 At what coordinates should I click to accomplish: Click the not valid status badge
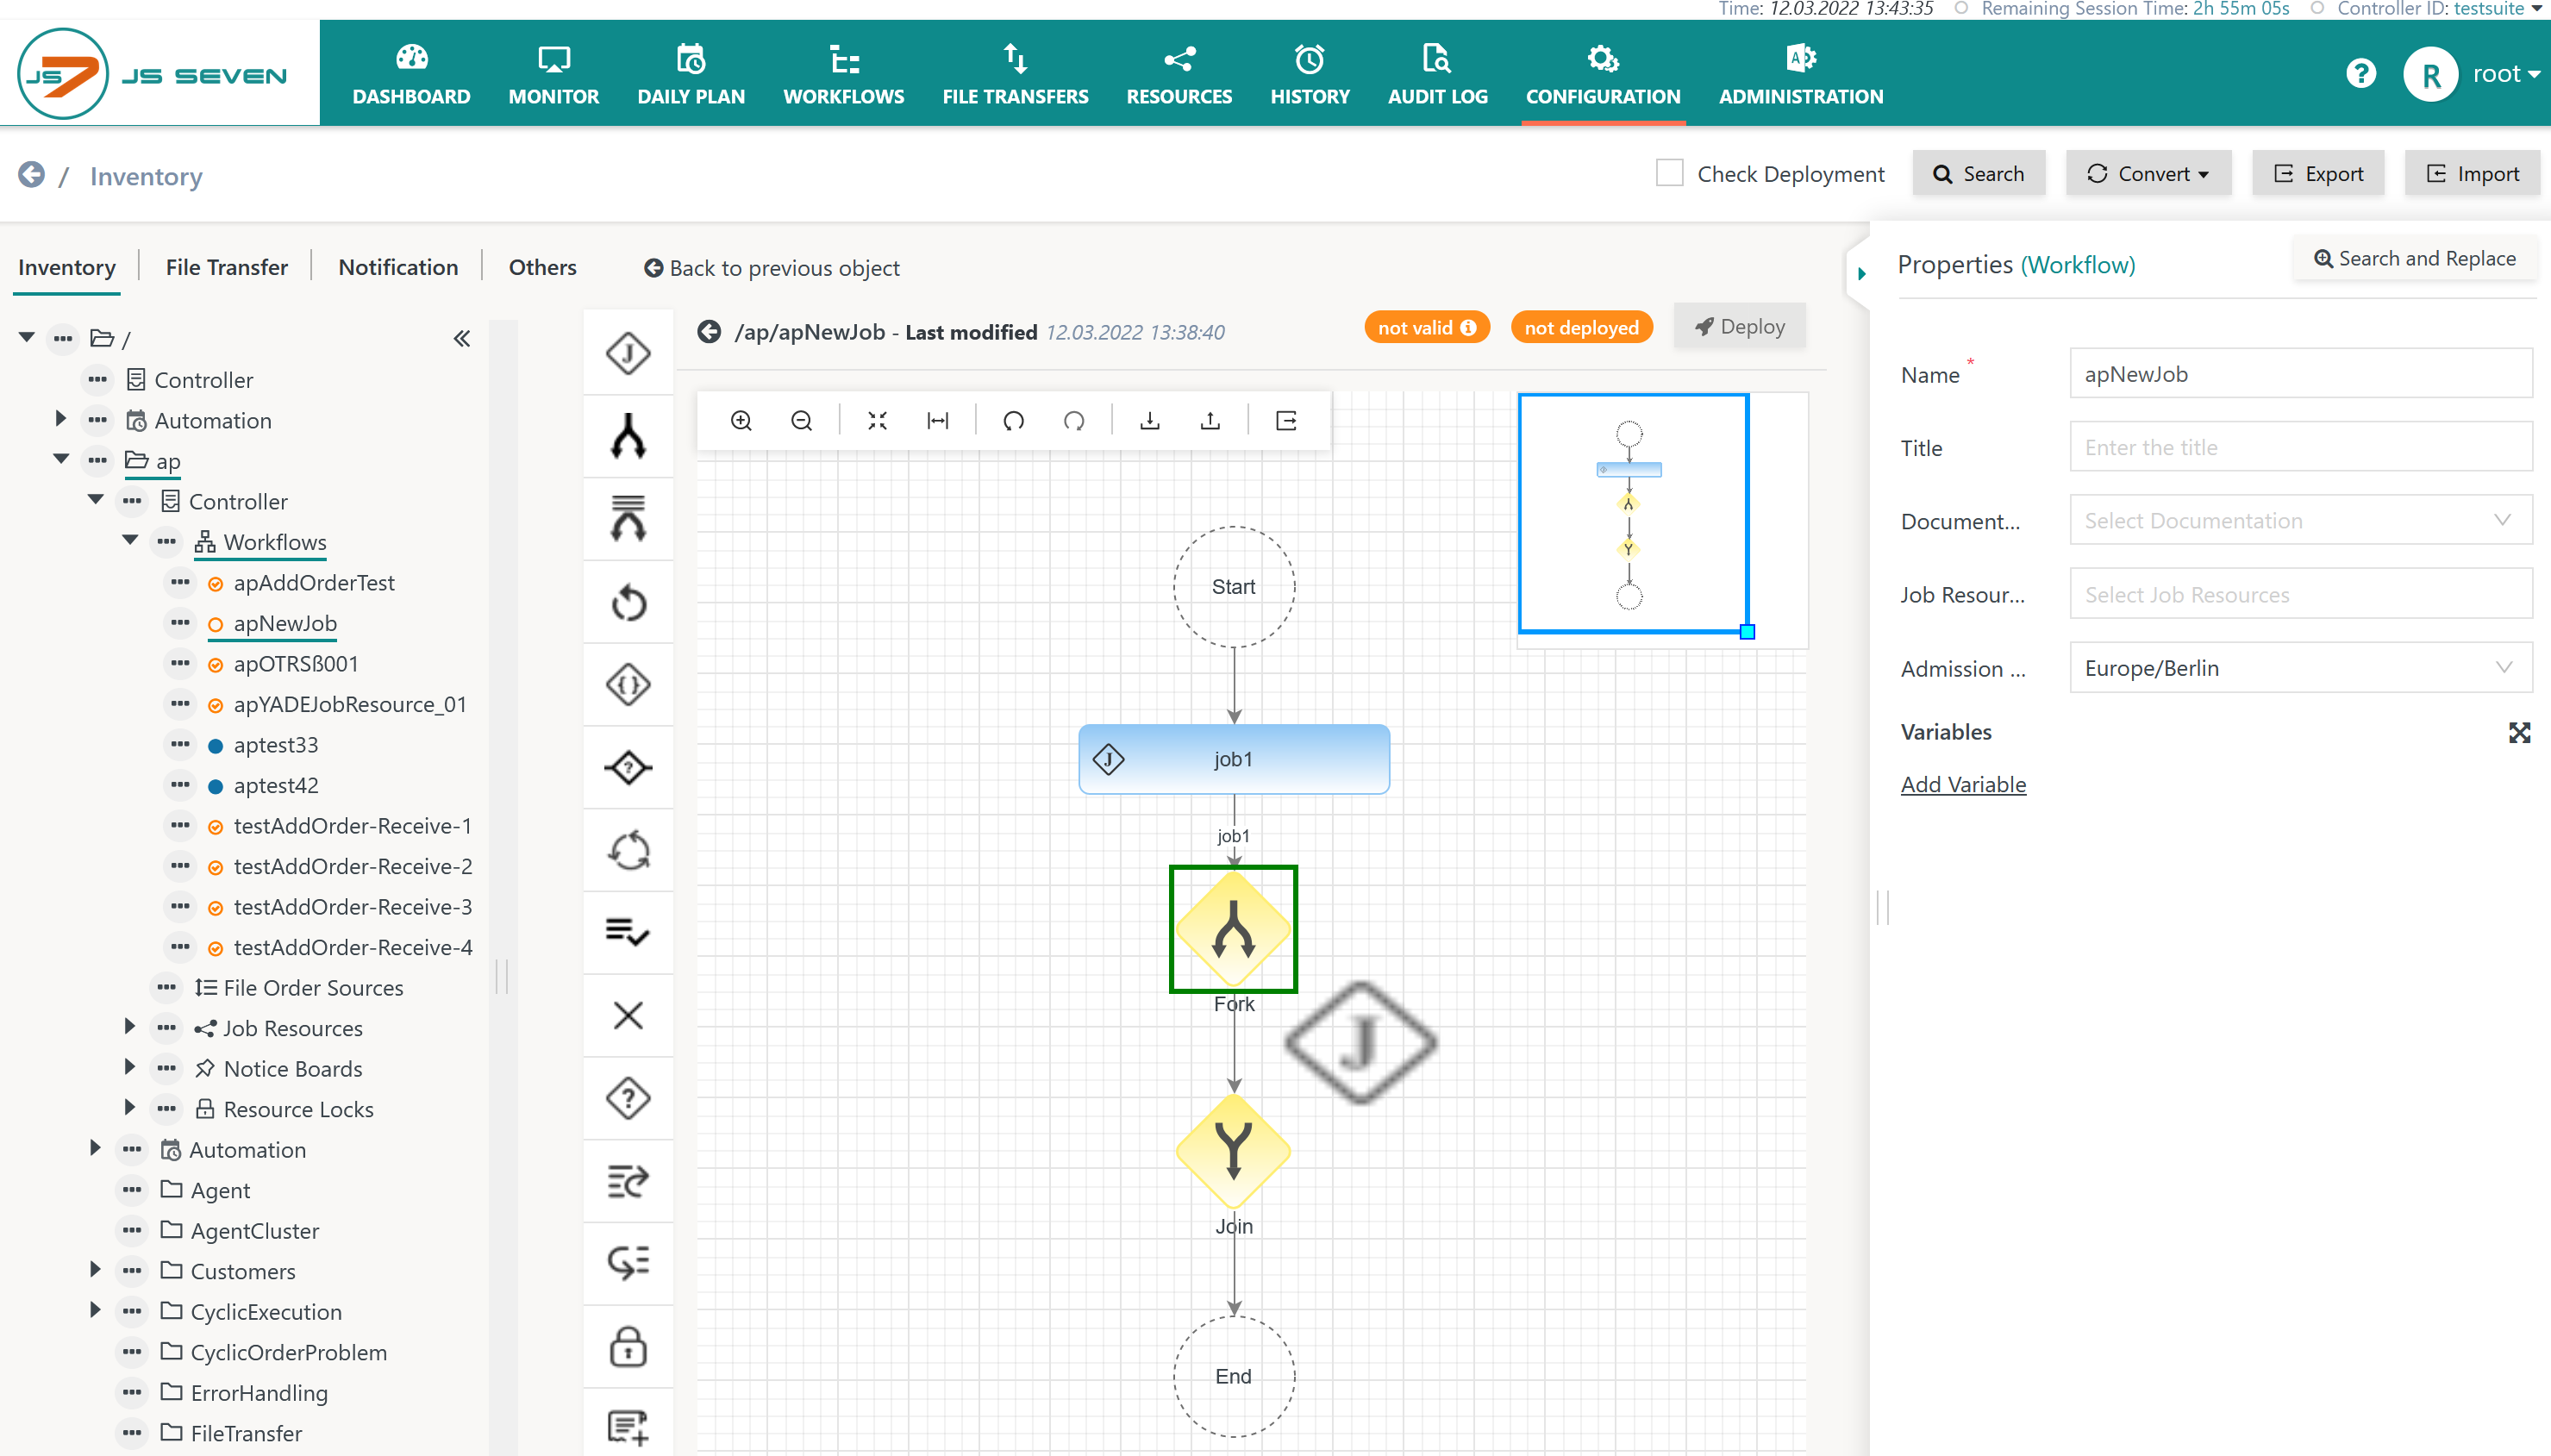point(1426,327)
